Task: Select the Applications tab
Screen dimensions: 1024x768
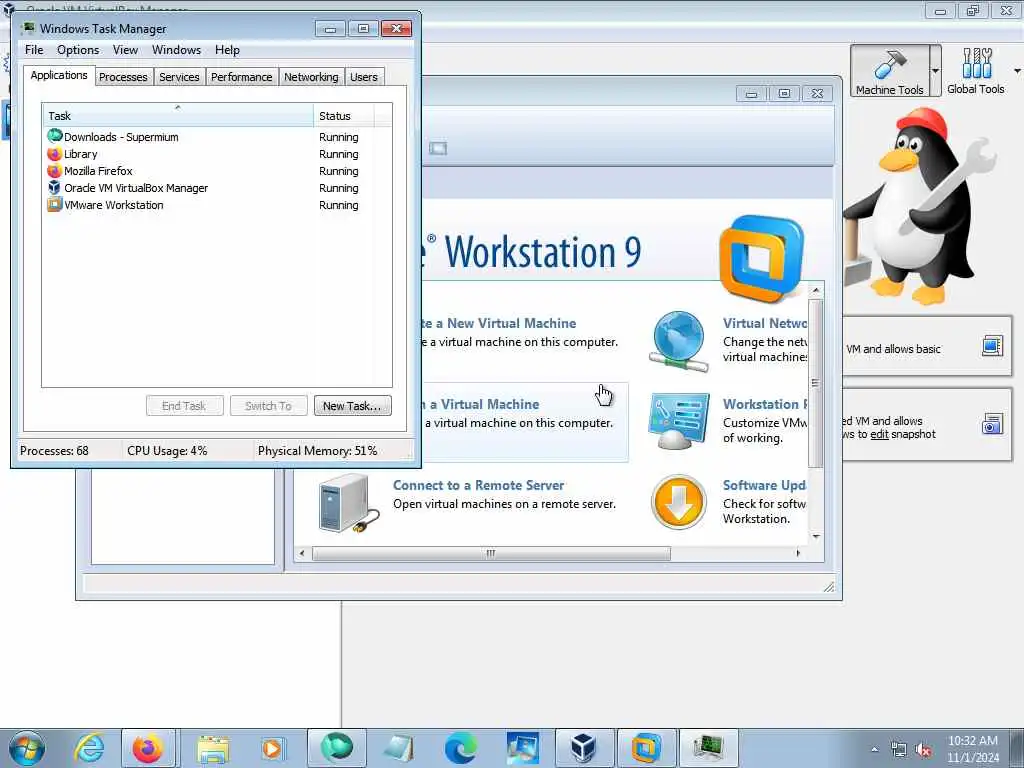Action: 59,75
